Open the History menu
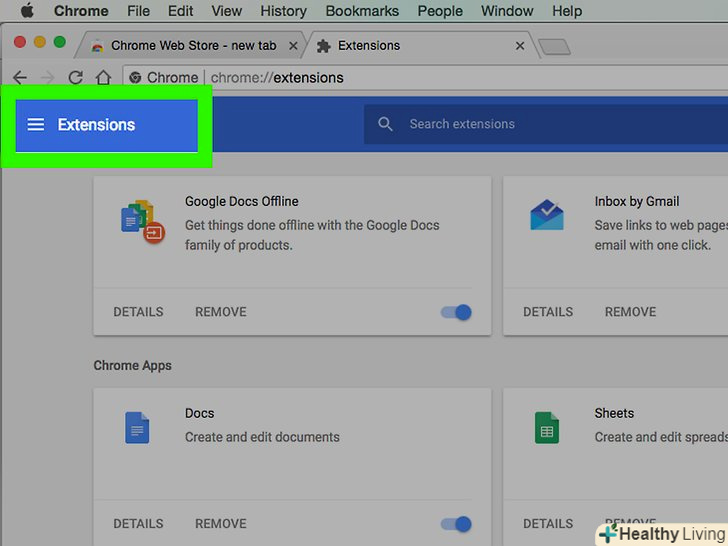Image resolution: width=728 pixels, height=546 pixels. click(283, 11)
